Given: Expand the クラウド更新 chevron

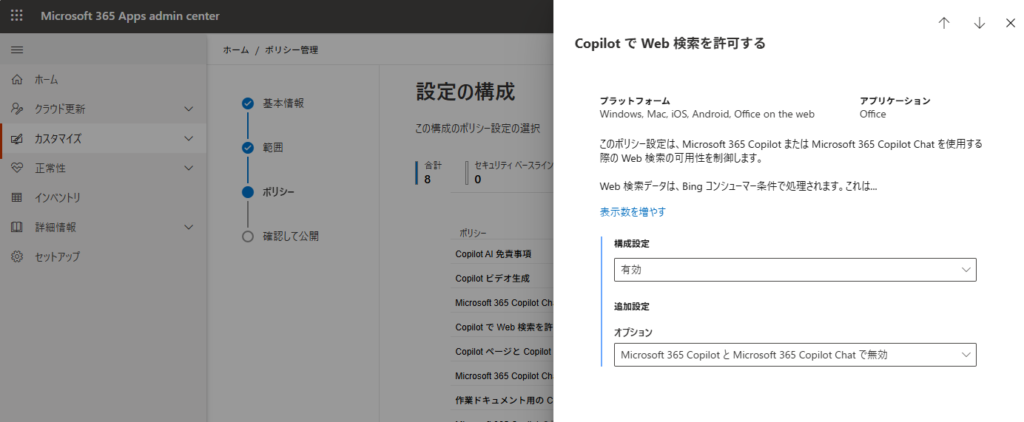Looking at the screenshot, I should click(189, 109).
